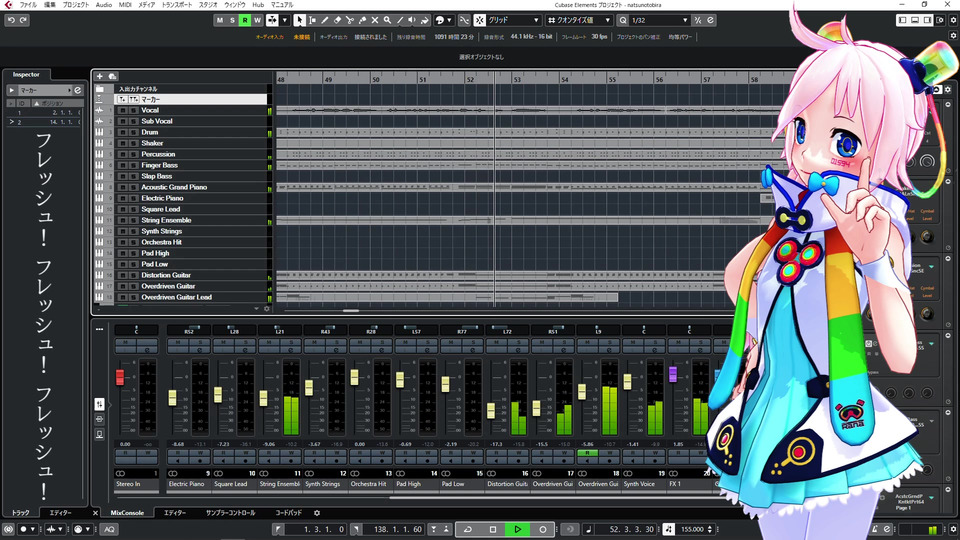The height and width of the screenshot is (540, 960).
Task: Select the Overdriven Guitar Lead track
Action: 176,298
